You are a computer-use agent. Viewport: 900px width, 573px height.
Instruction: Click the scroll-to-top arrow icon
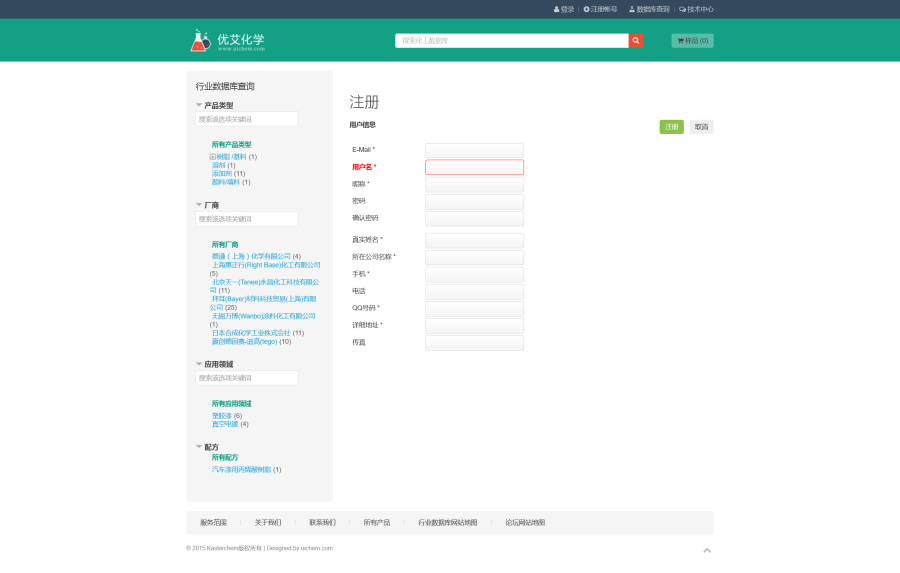point(707,549)
